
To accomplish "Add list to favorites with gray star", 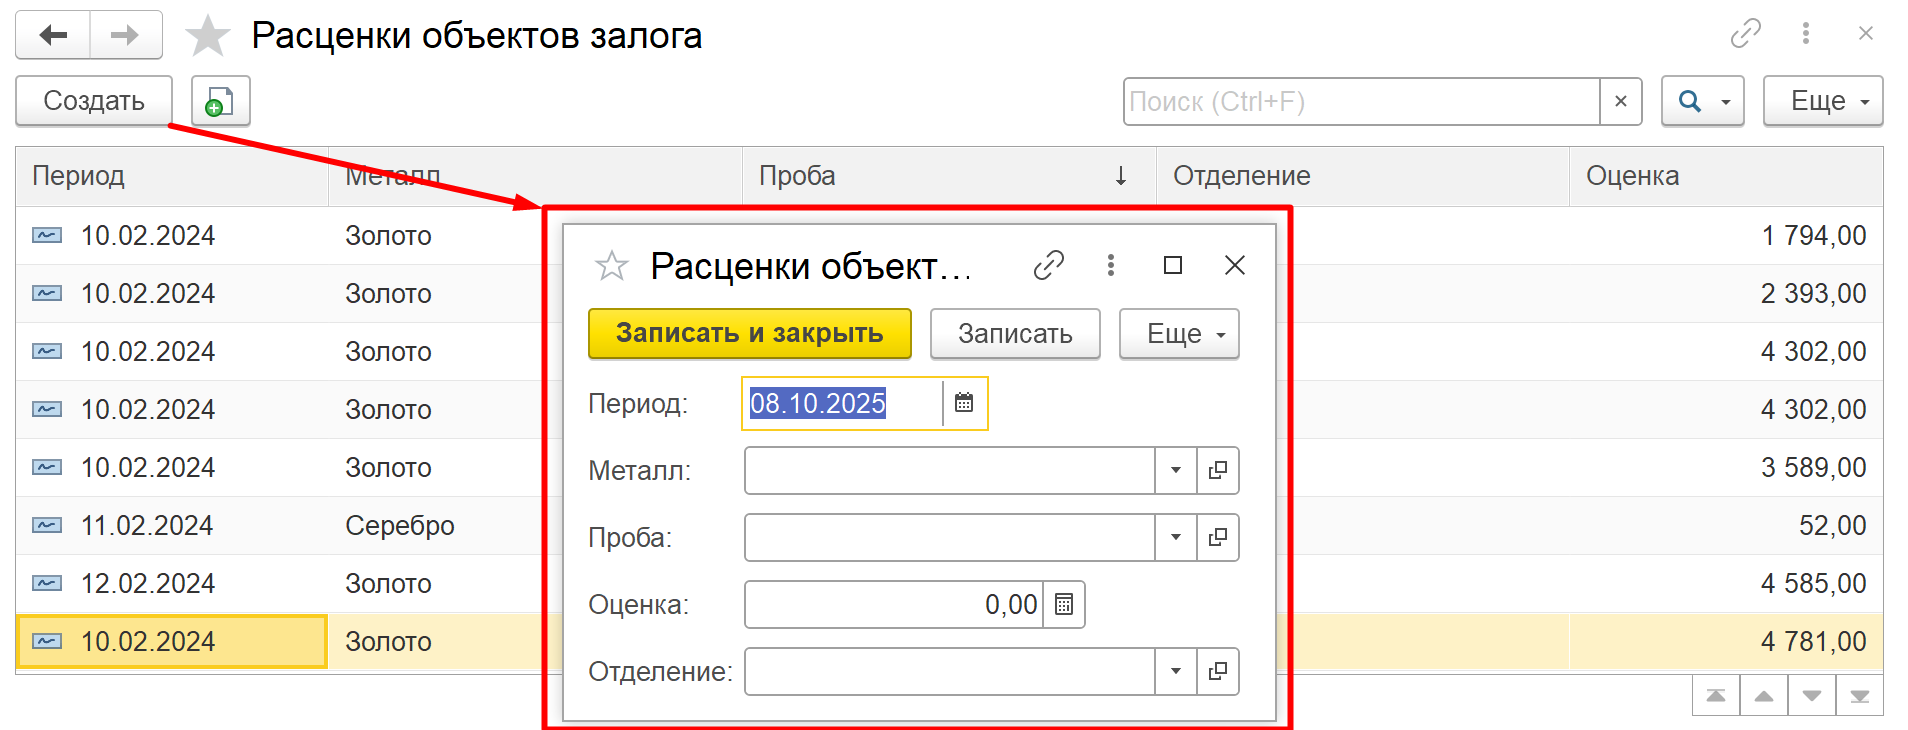I will (x=208, y=36).
